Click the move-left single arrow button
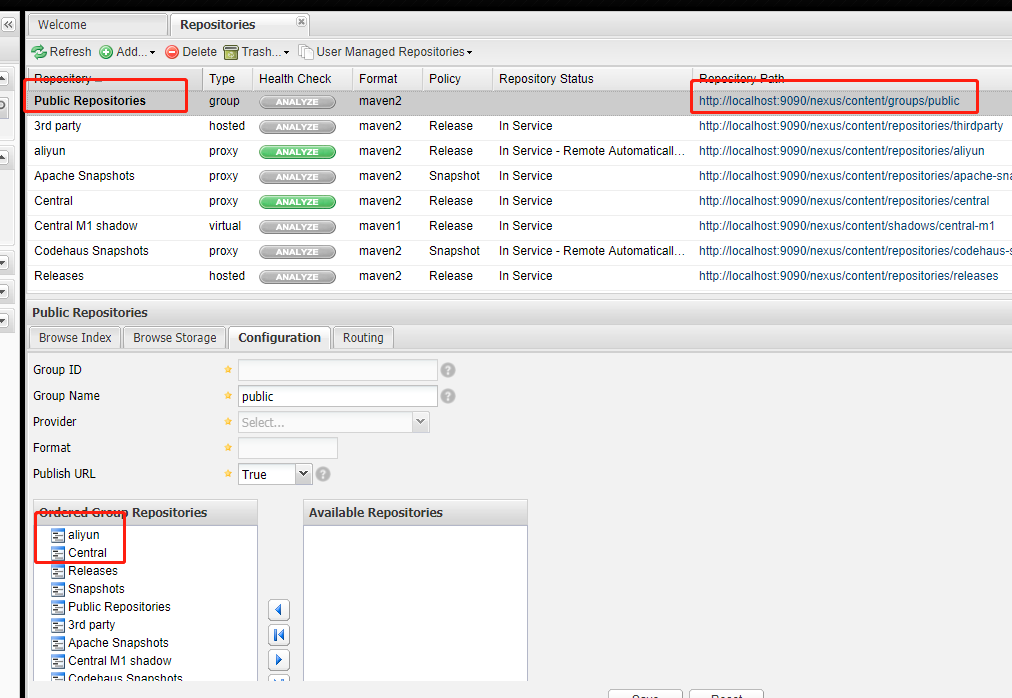Viewport: 1012px width, 698px height. coord(279,610)
